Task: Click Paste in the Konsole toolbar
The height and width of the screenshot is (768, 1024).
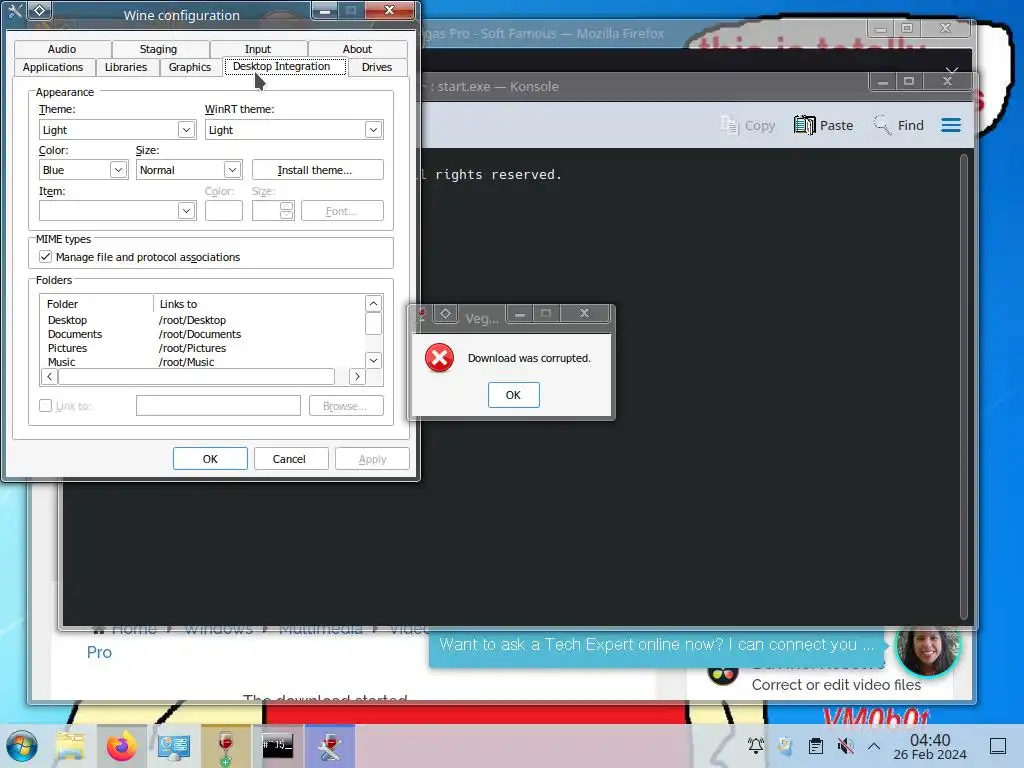Action: pos(824,125)
